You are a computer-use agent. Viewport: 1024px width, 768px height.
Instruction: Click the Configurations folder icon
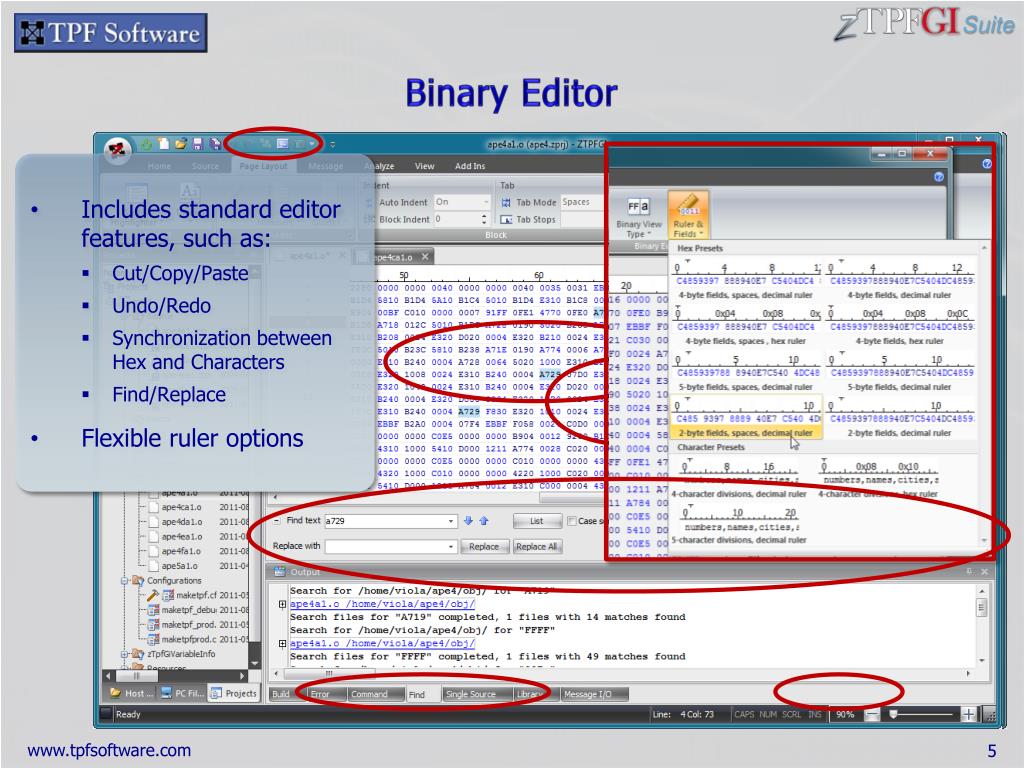point(138,580)
